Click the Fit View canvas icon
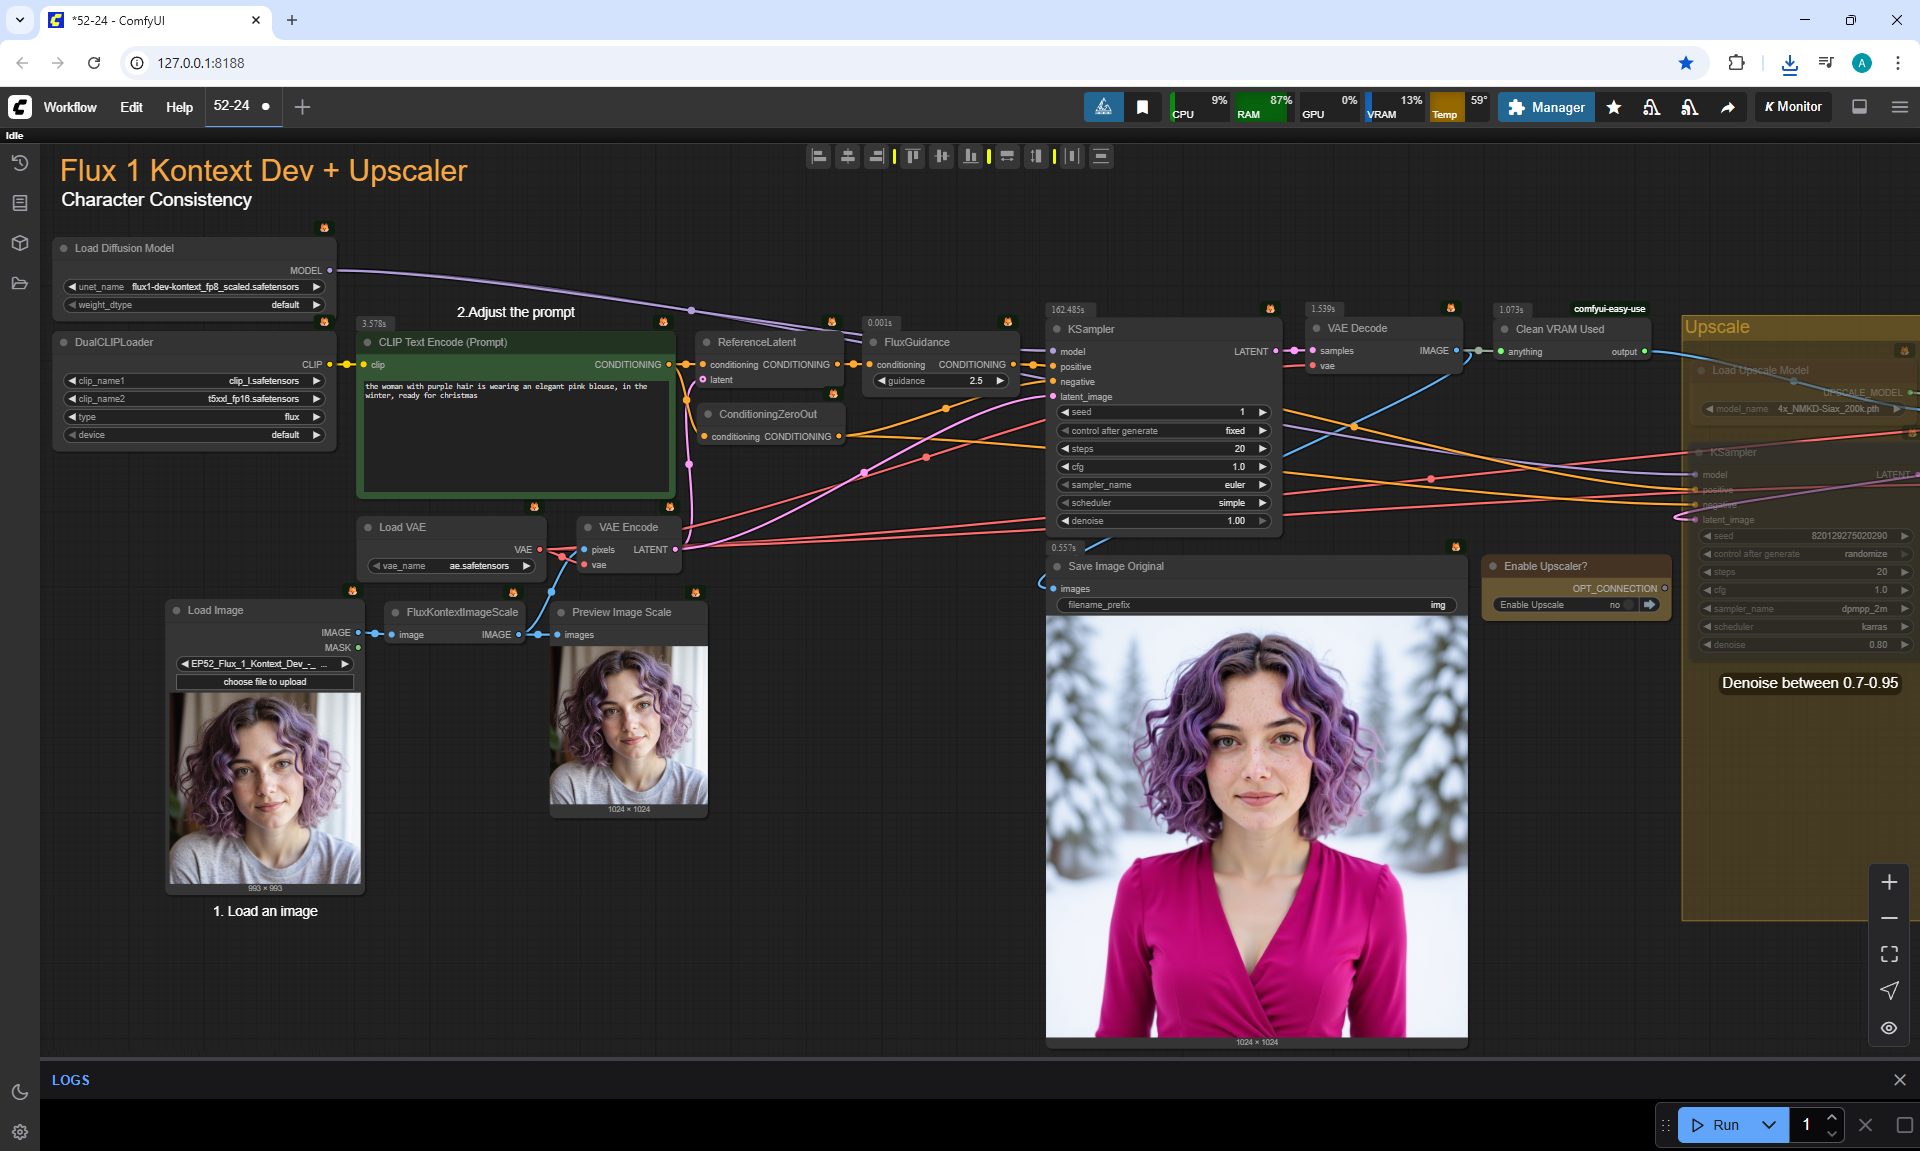Image resolution: width=1920 pixels, height=1151 pixels. pos(1889,954)
